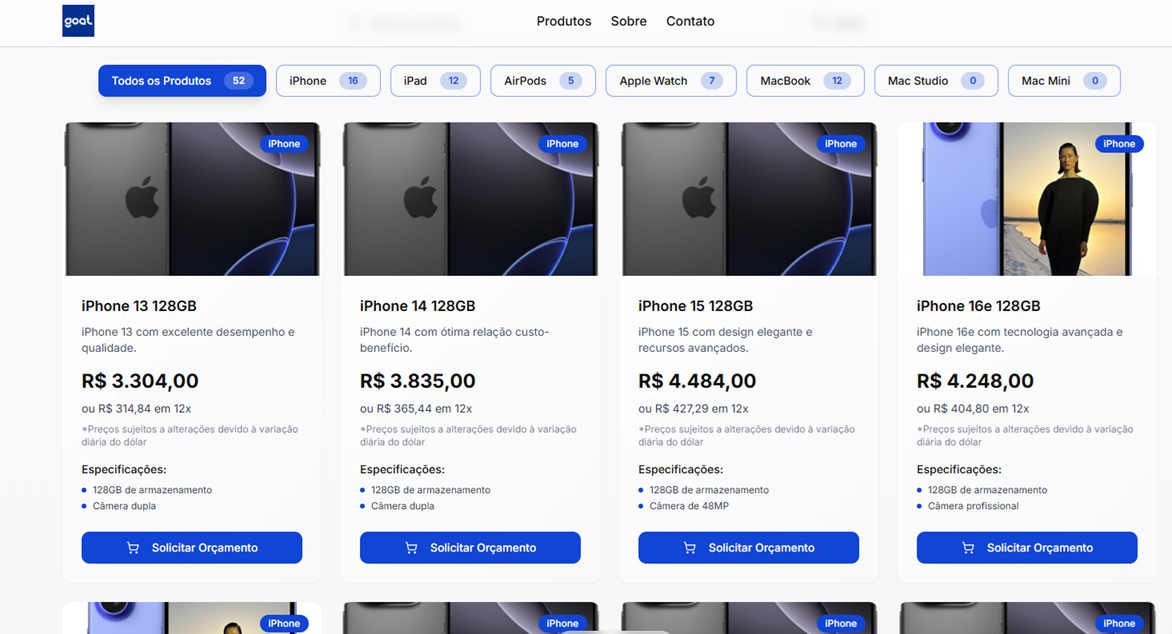Go to the Sobre page

click(x=629, y=21)
